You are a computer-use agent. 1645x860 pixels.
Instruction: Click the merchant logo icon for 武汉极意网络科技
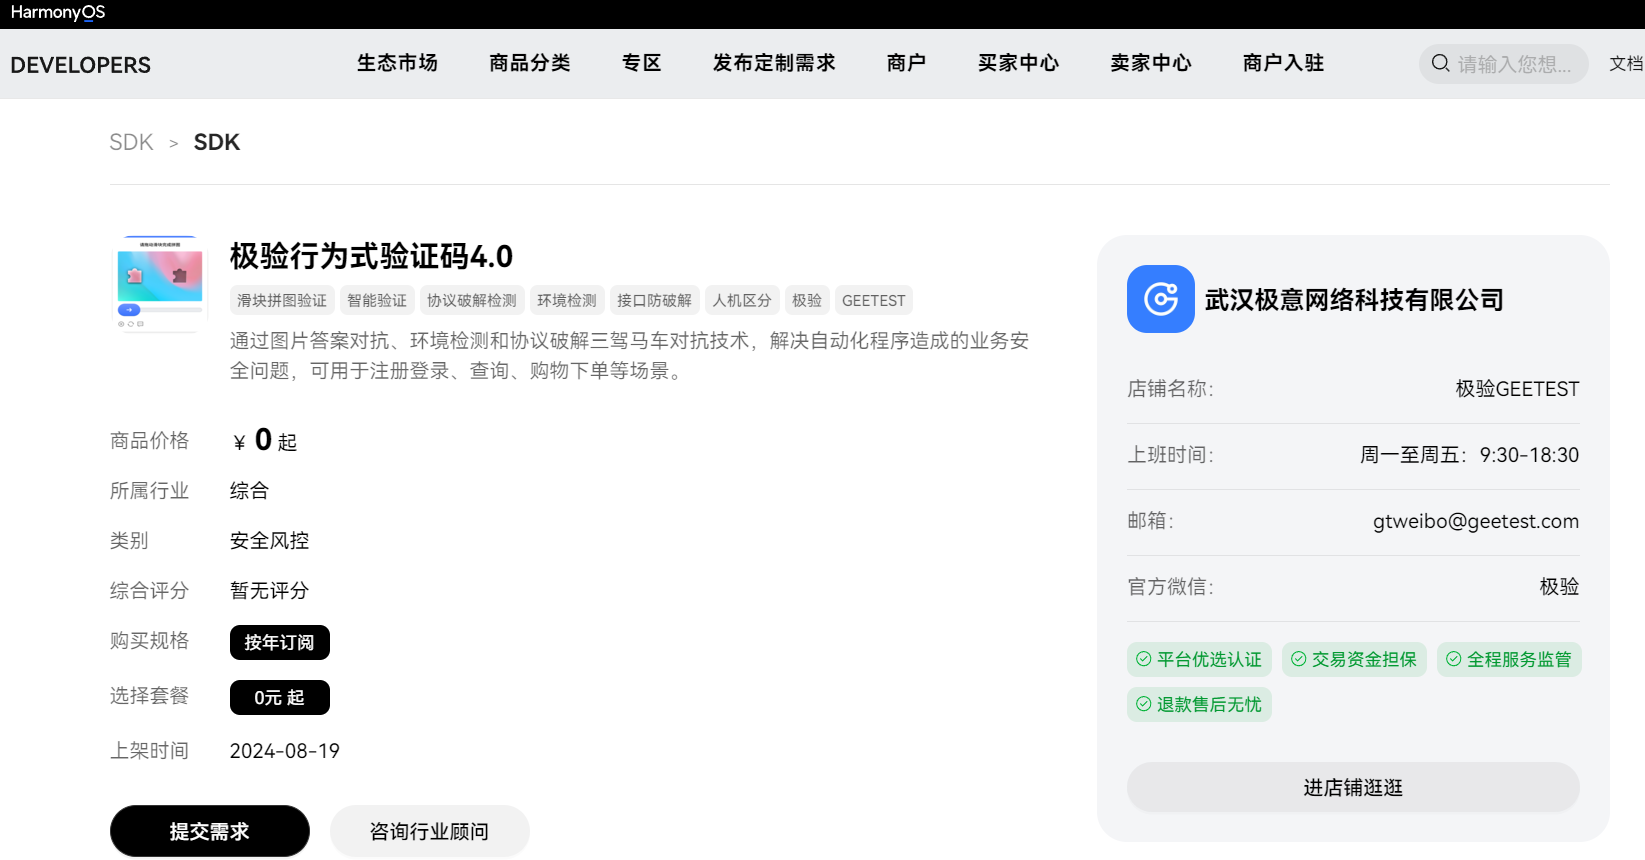[1161, 299]
